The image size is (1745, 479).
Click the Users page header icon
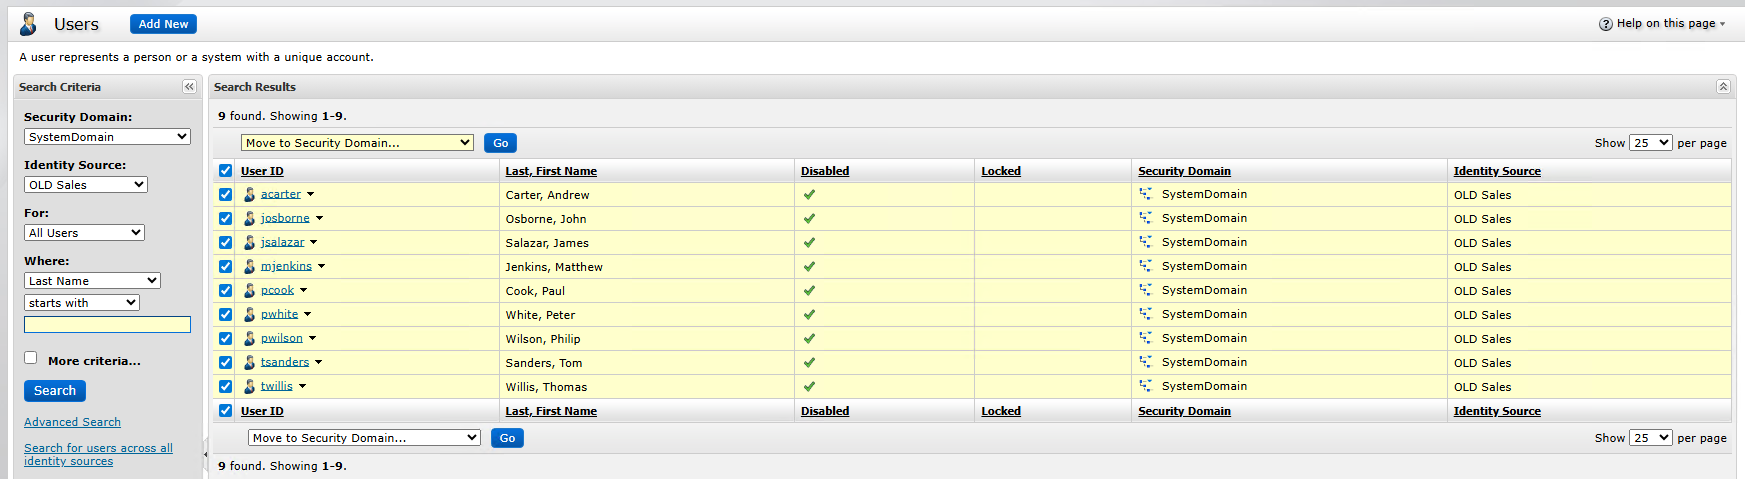pos(29,24)
